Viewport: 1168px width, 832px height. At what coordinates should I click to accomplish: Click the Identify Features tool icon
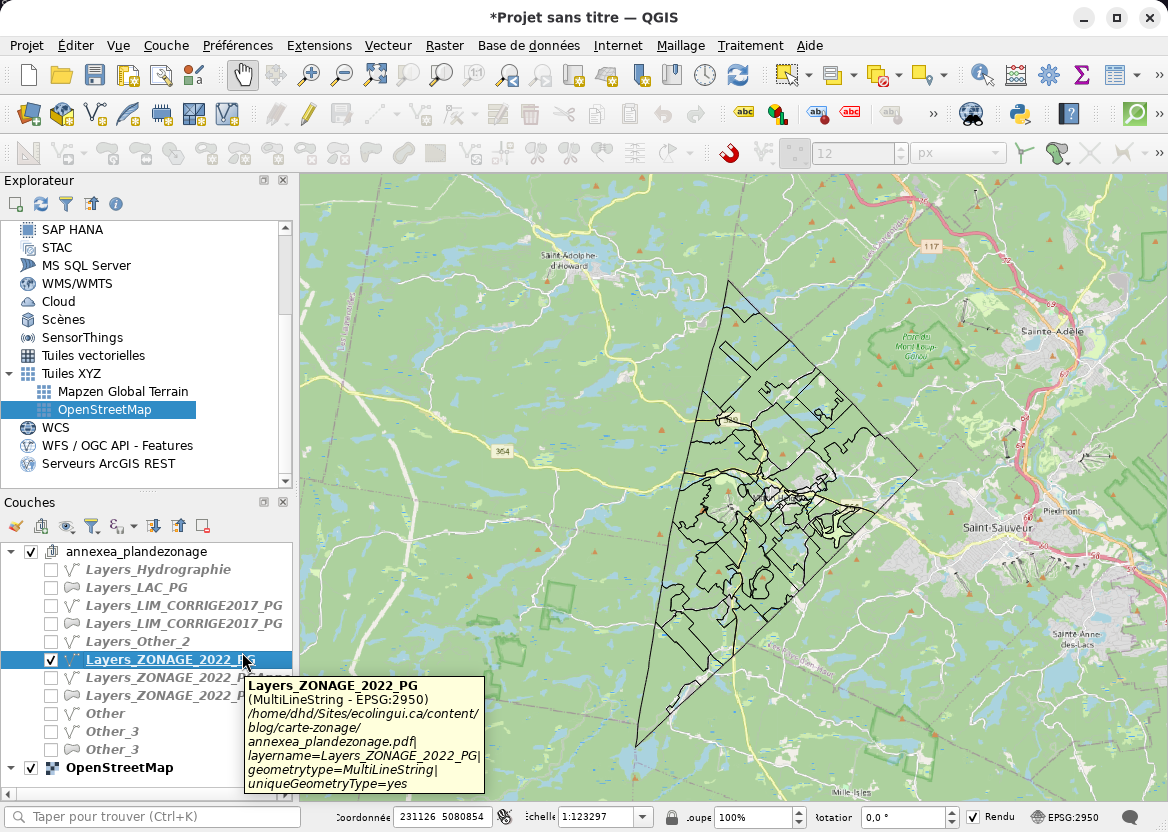click(x=982, y=75)
